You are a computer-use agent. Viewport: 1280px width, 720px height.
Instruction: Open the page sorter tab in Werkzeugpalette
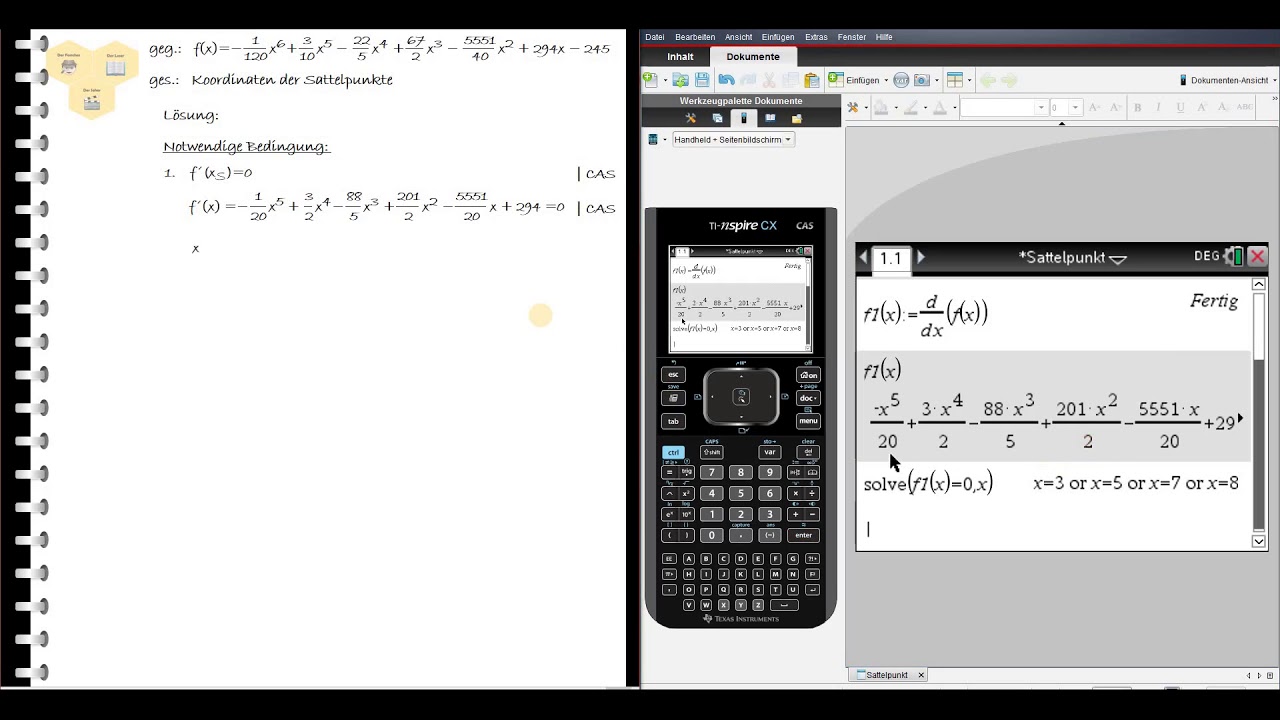(x=717, y=118)
